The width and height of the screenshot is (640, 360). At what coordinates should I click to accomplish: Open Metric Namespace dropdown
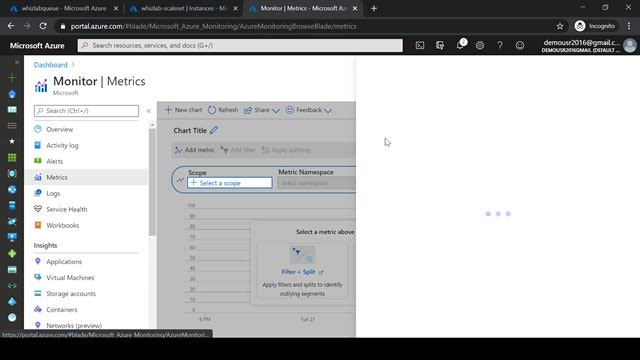[x=316, y=183]
